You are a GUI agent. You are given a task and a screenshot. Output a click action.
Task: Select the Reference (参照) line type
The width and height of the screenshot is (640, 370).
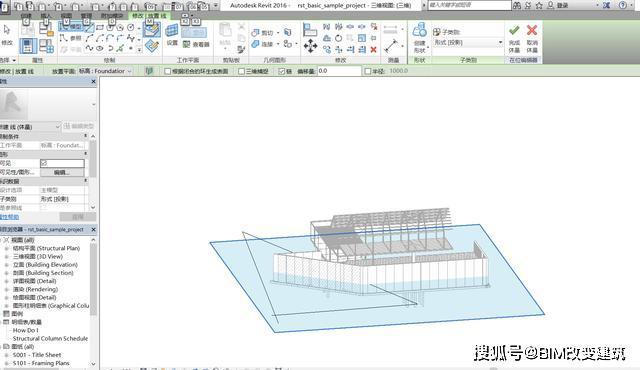point(71,38)
